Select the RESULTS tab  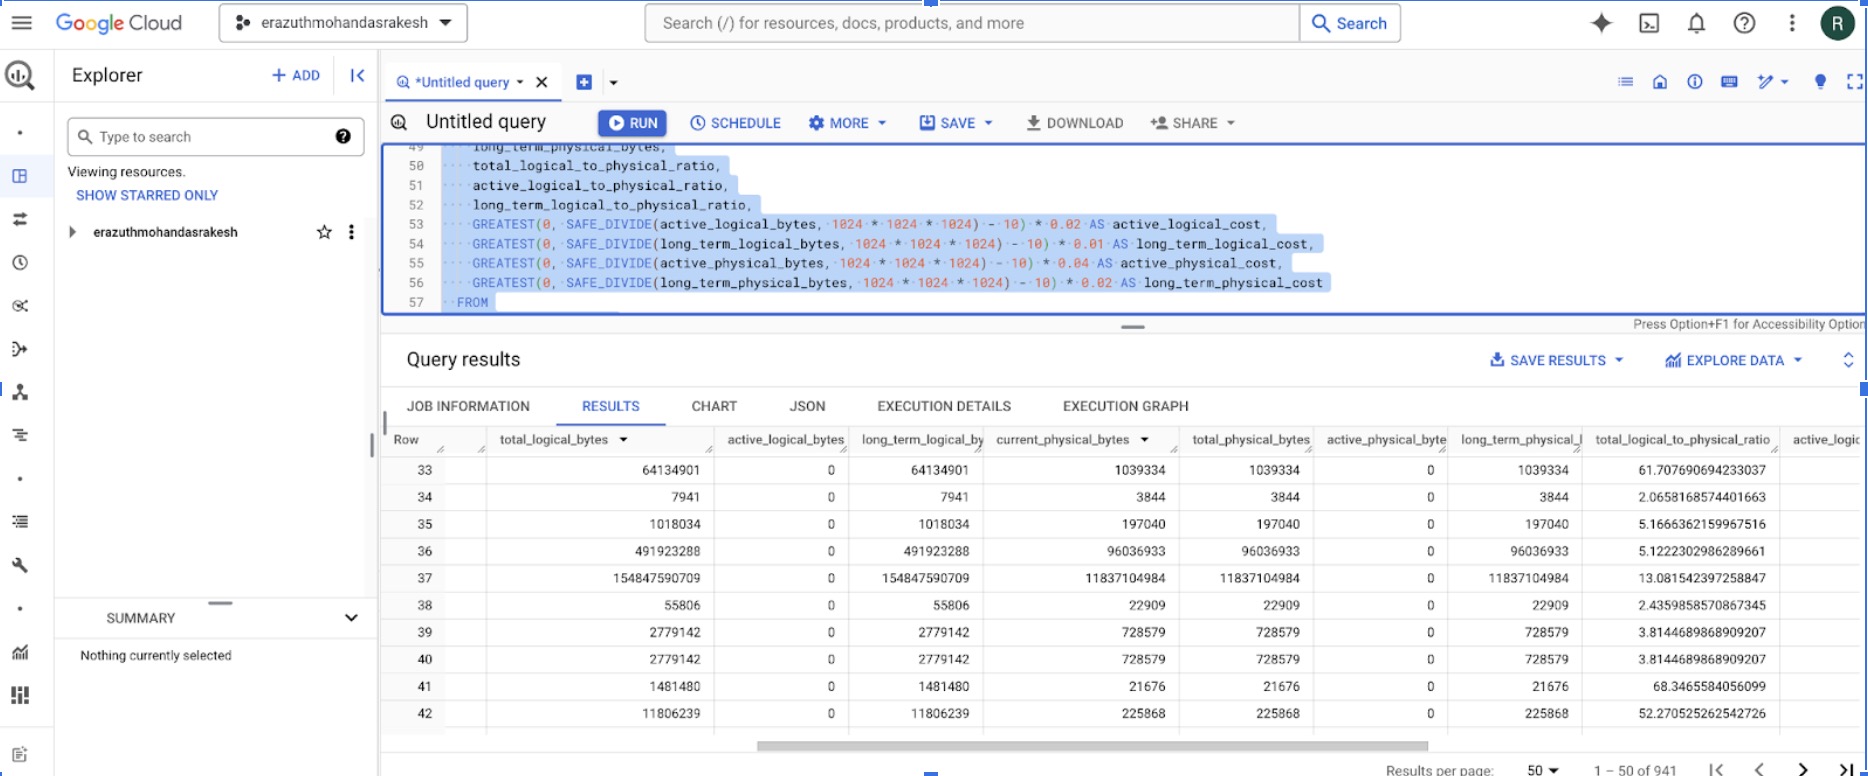coord(610,406)
